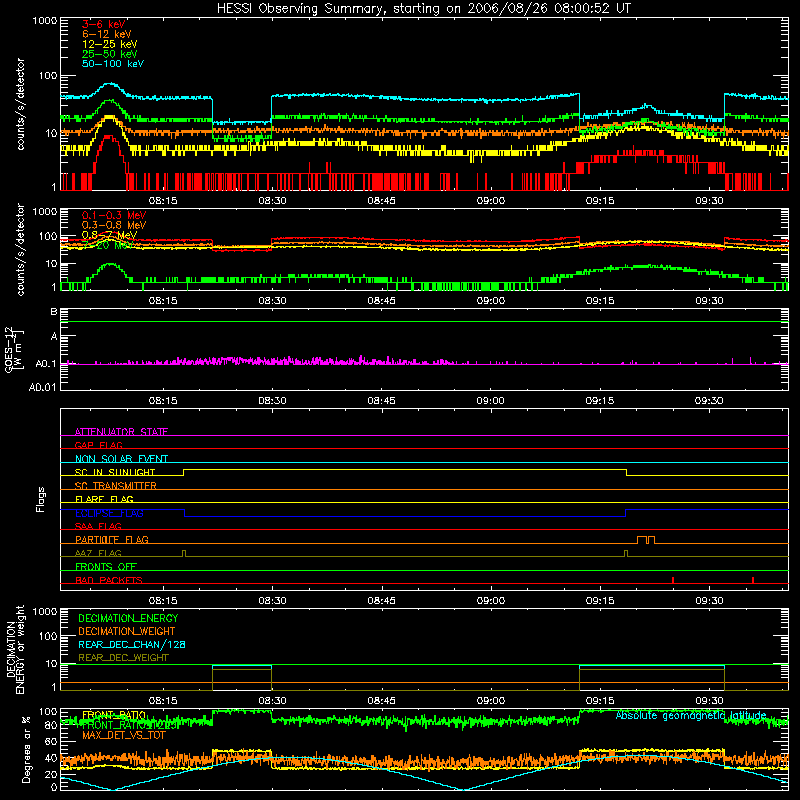Screen dimensions: 800x800
Task: Click the REAR_DEC_WEIGHT legend label
Action: click(x=123, y=658)
